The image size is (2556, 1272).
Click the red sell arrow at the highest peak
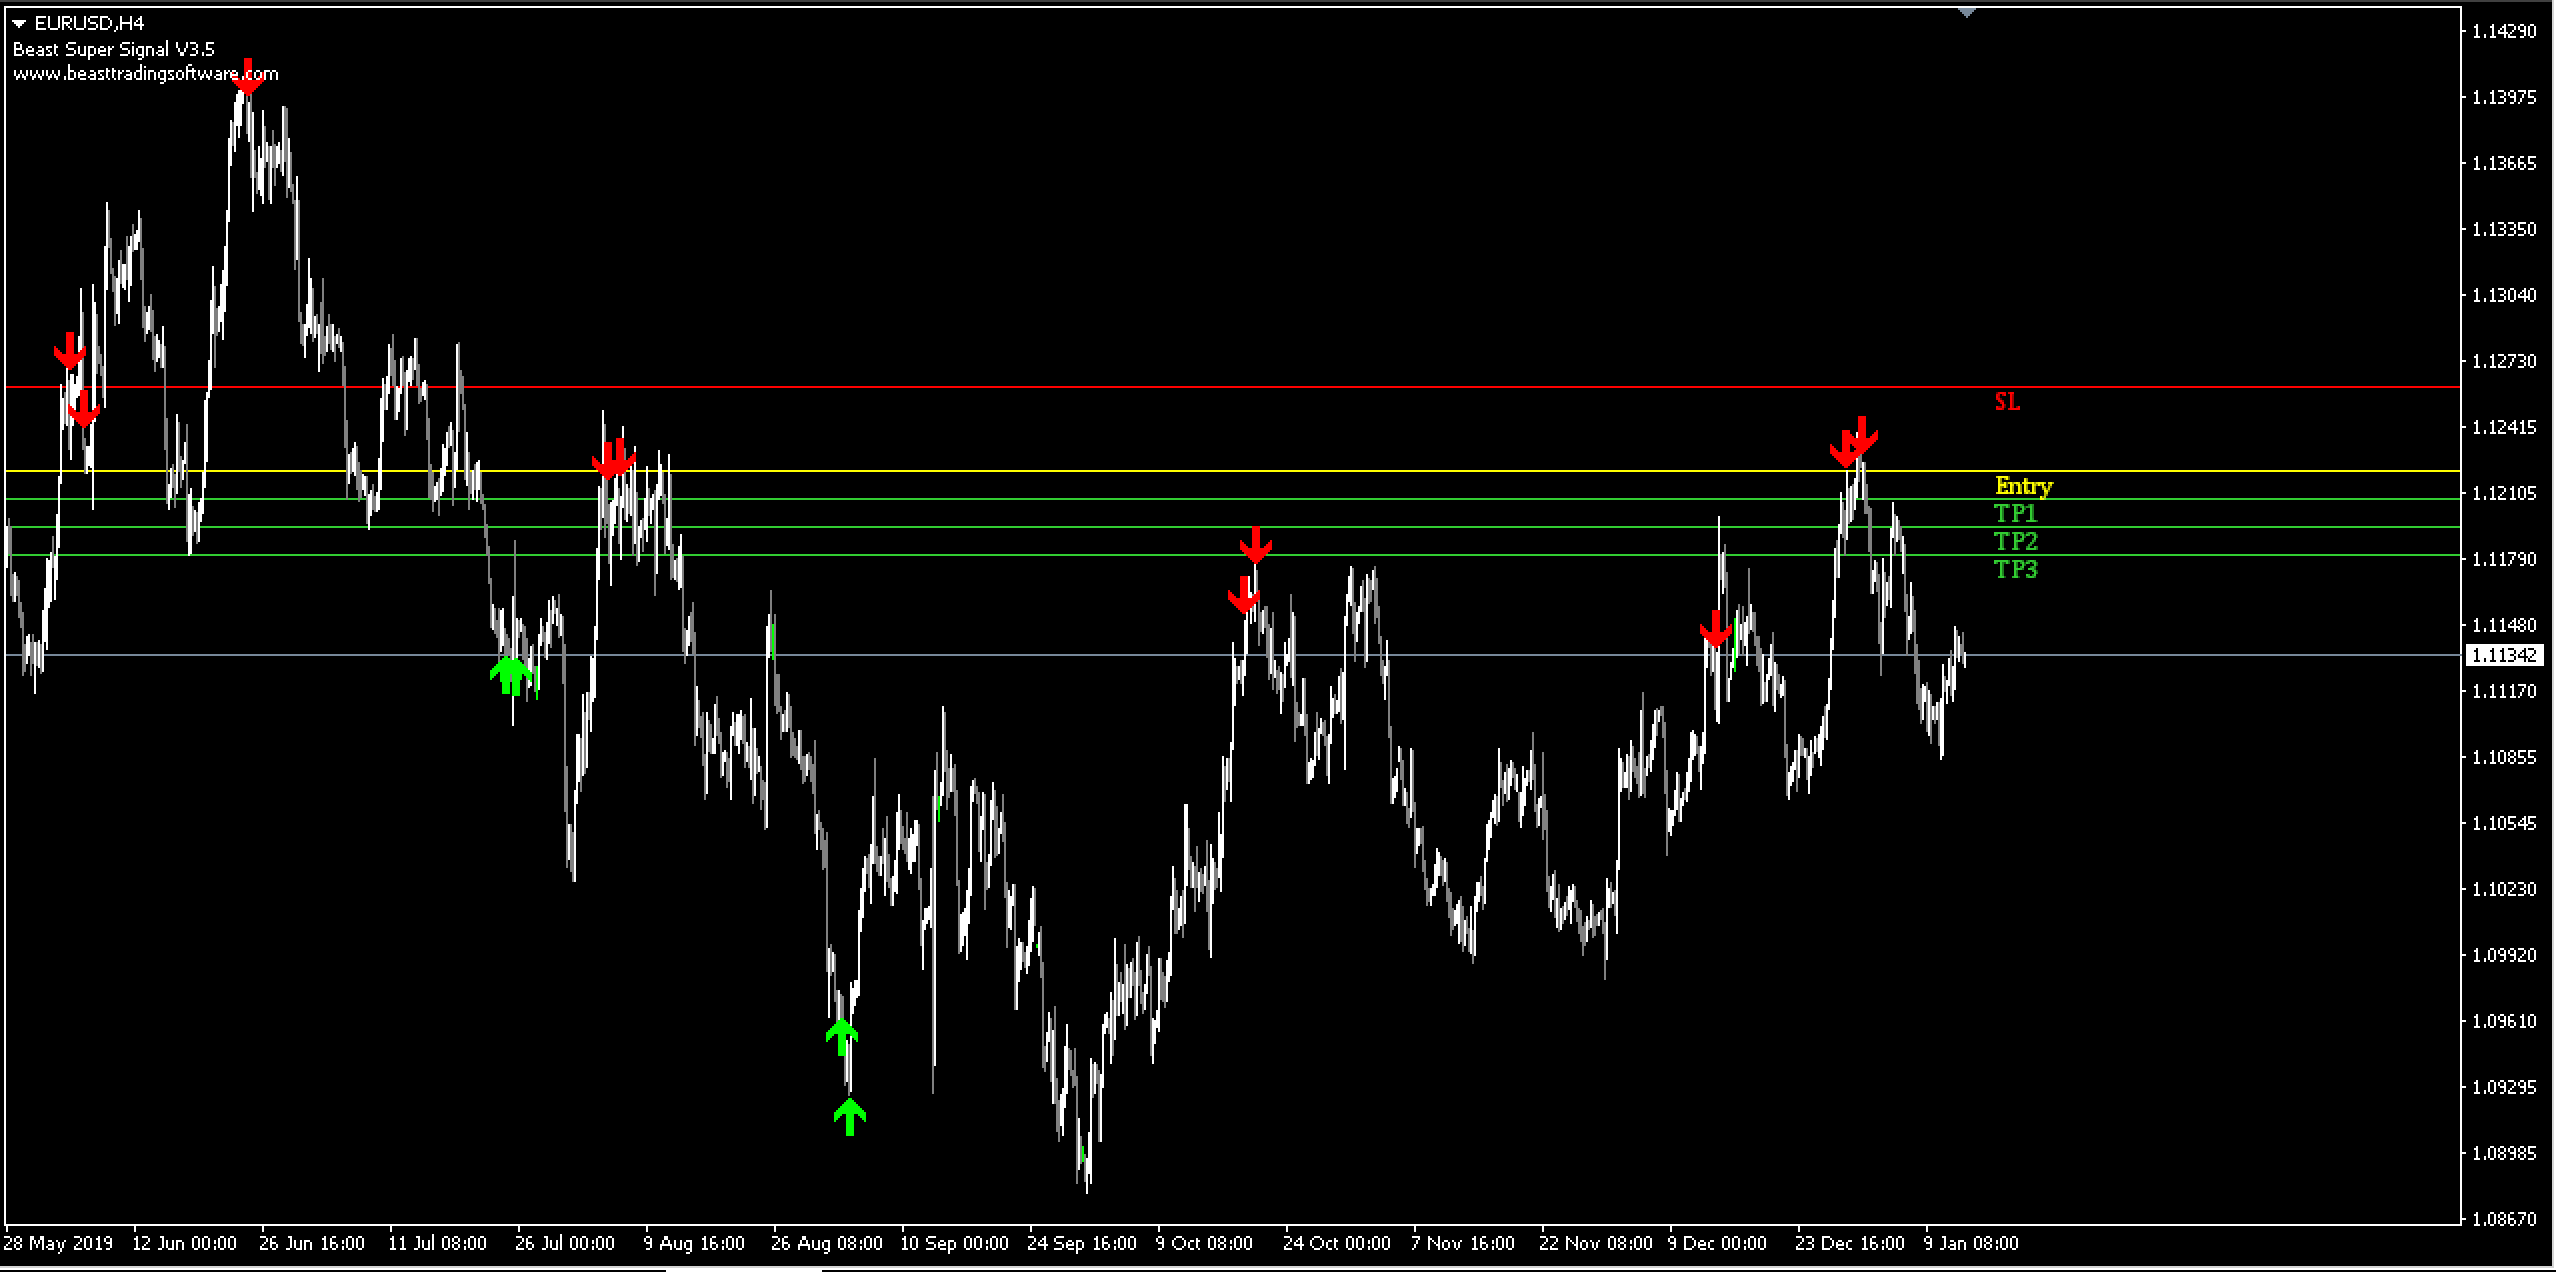click(x=247, y=78)
